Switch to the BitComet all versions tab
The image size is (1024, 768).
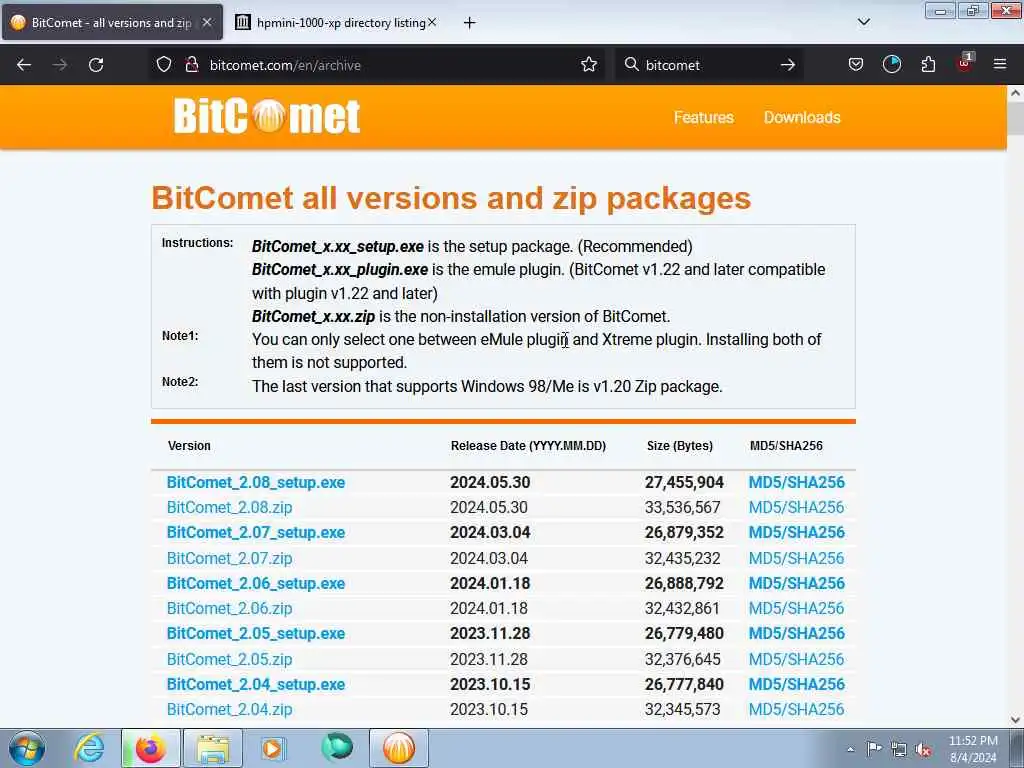coord(112,22)
